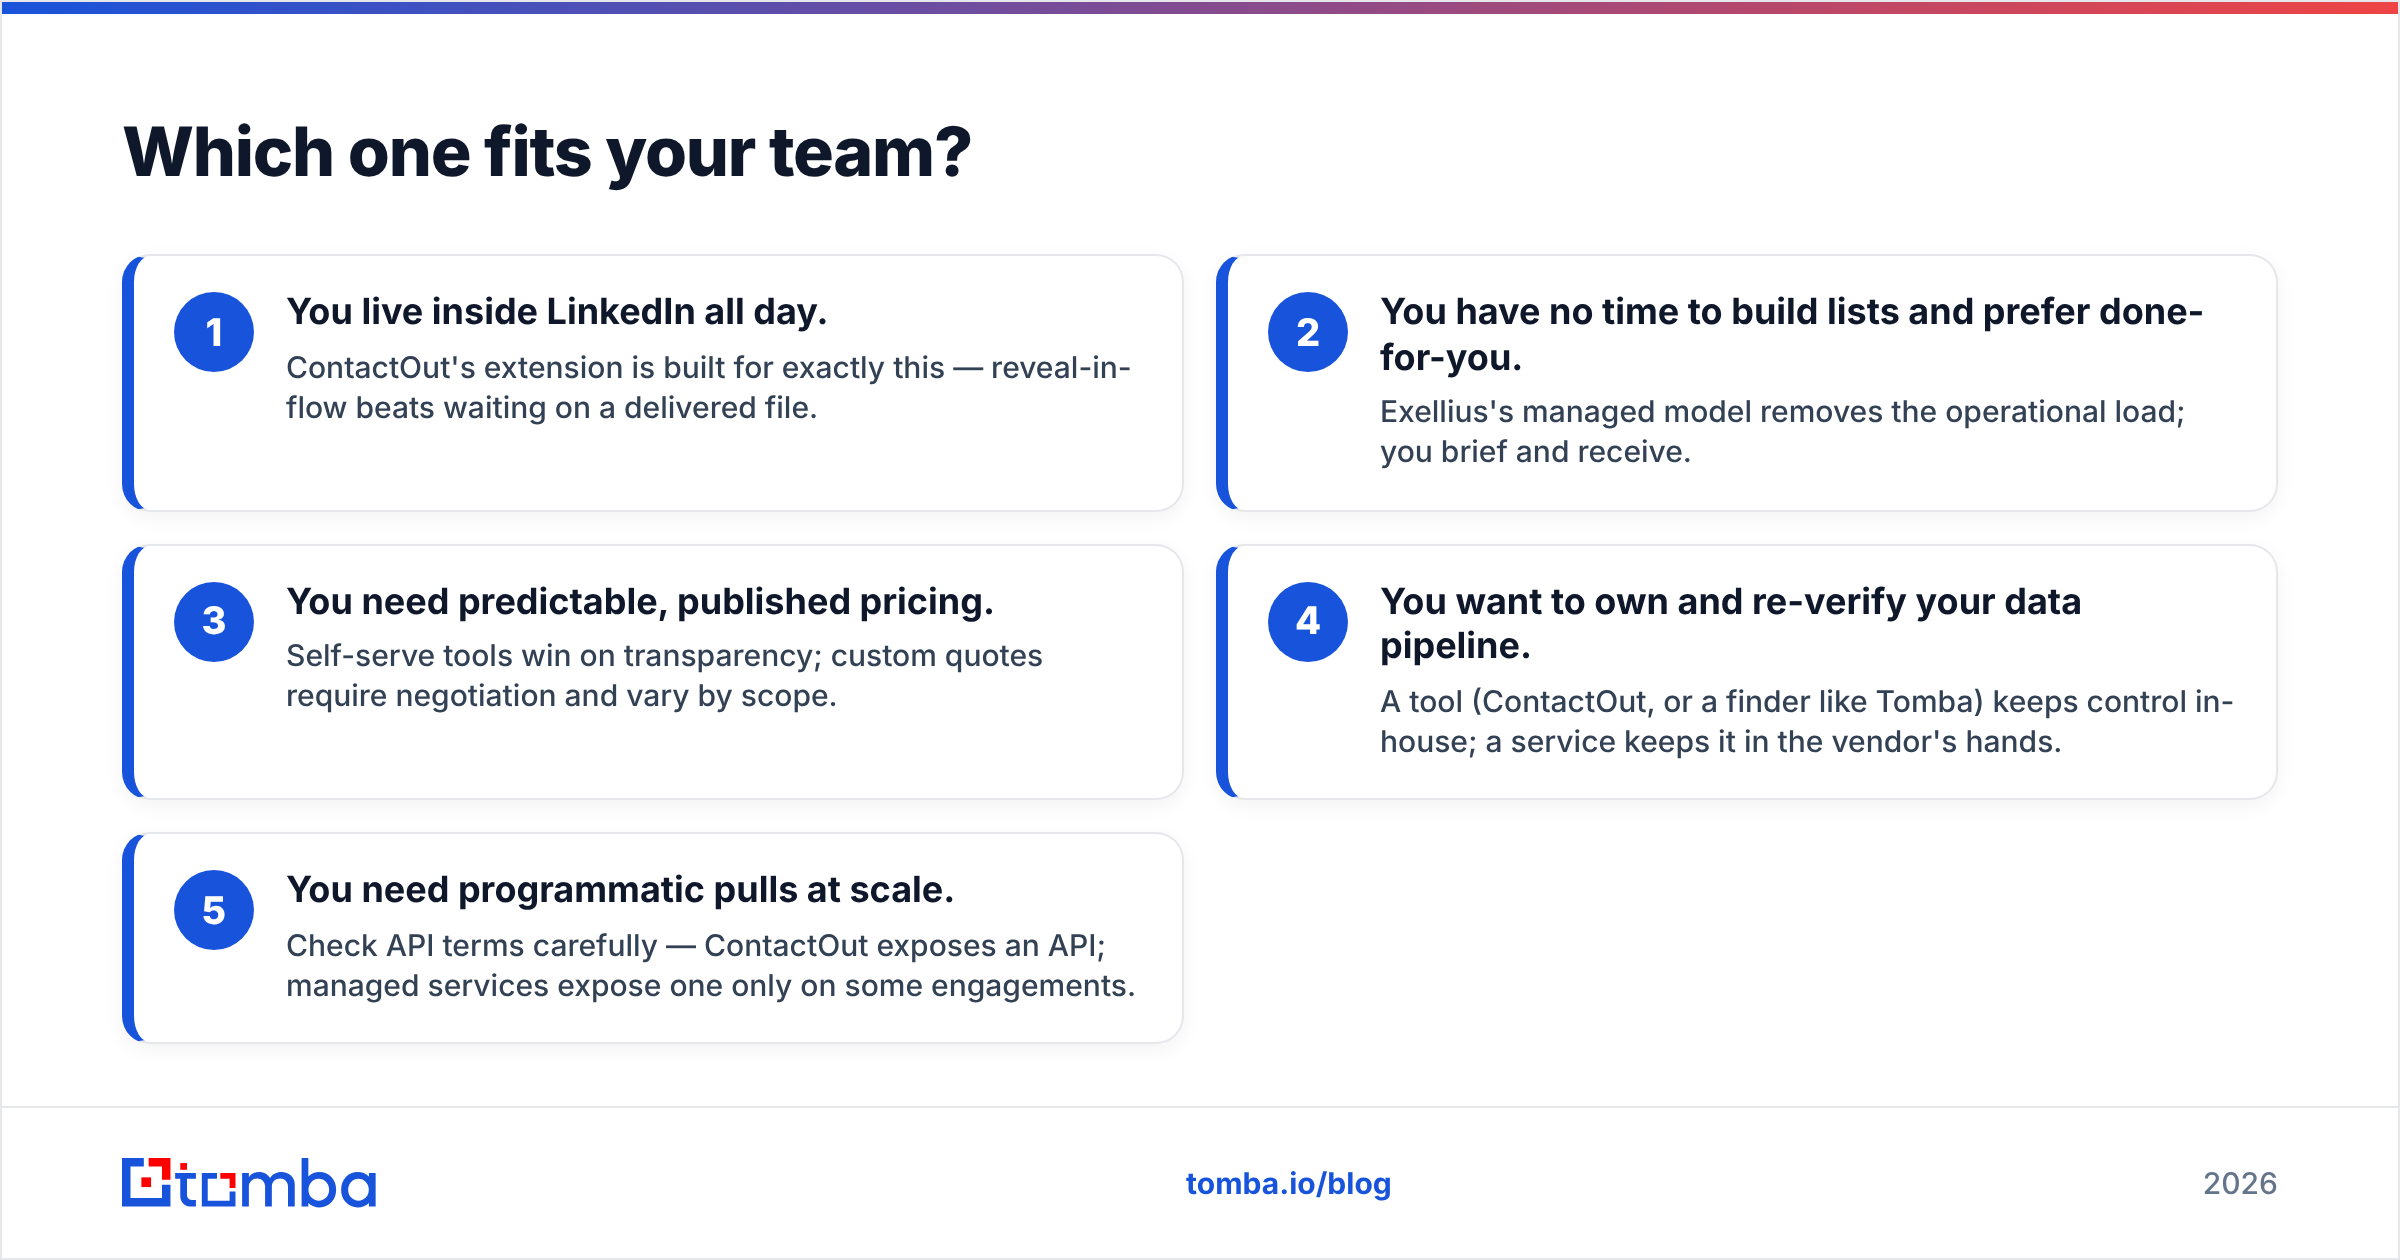Click the 'A tool (ContactOut, or a finder' text
This screenshot has width=2400, height=1260.
coord(1807,722)
